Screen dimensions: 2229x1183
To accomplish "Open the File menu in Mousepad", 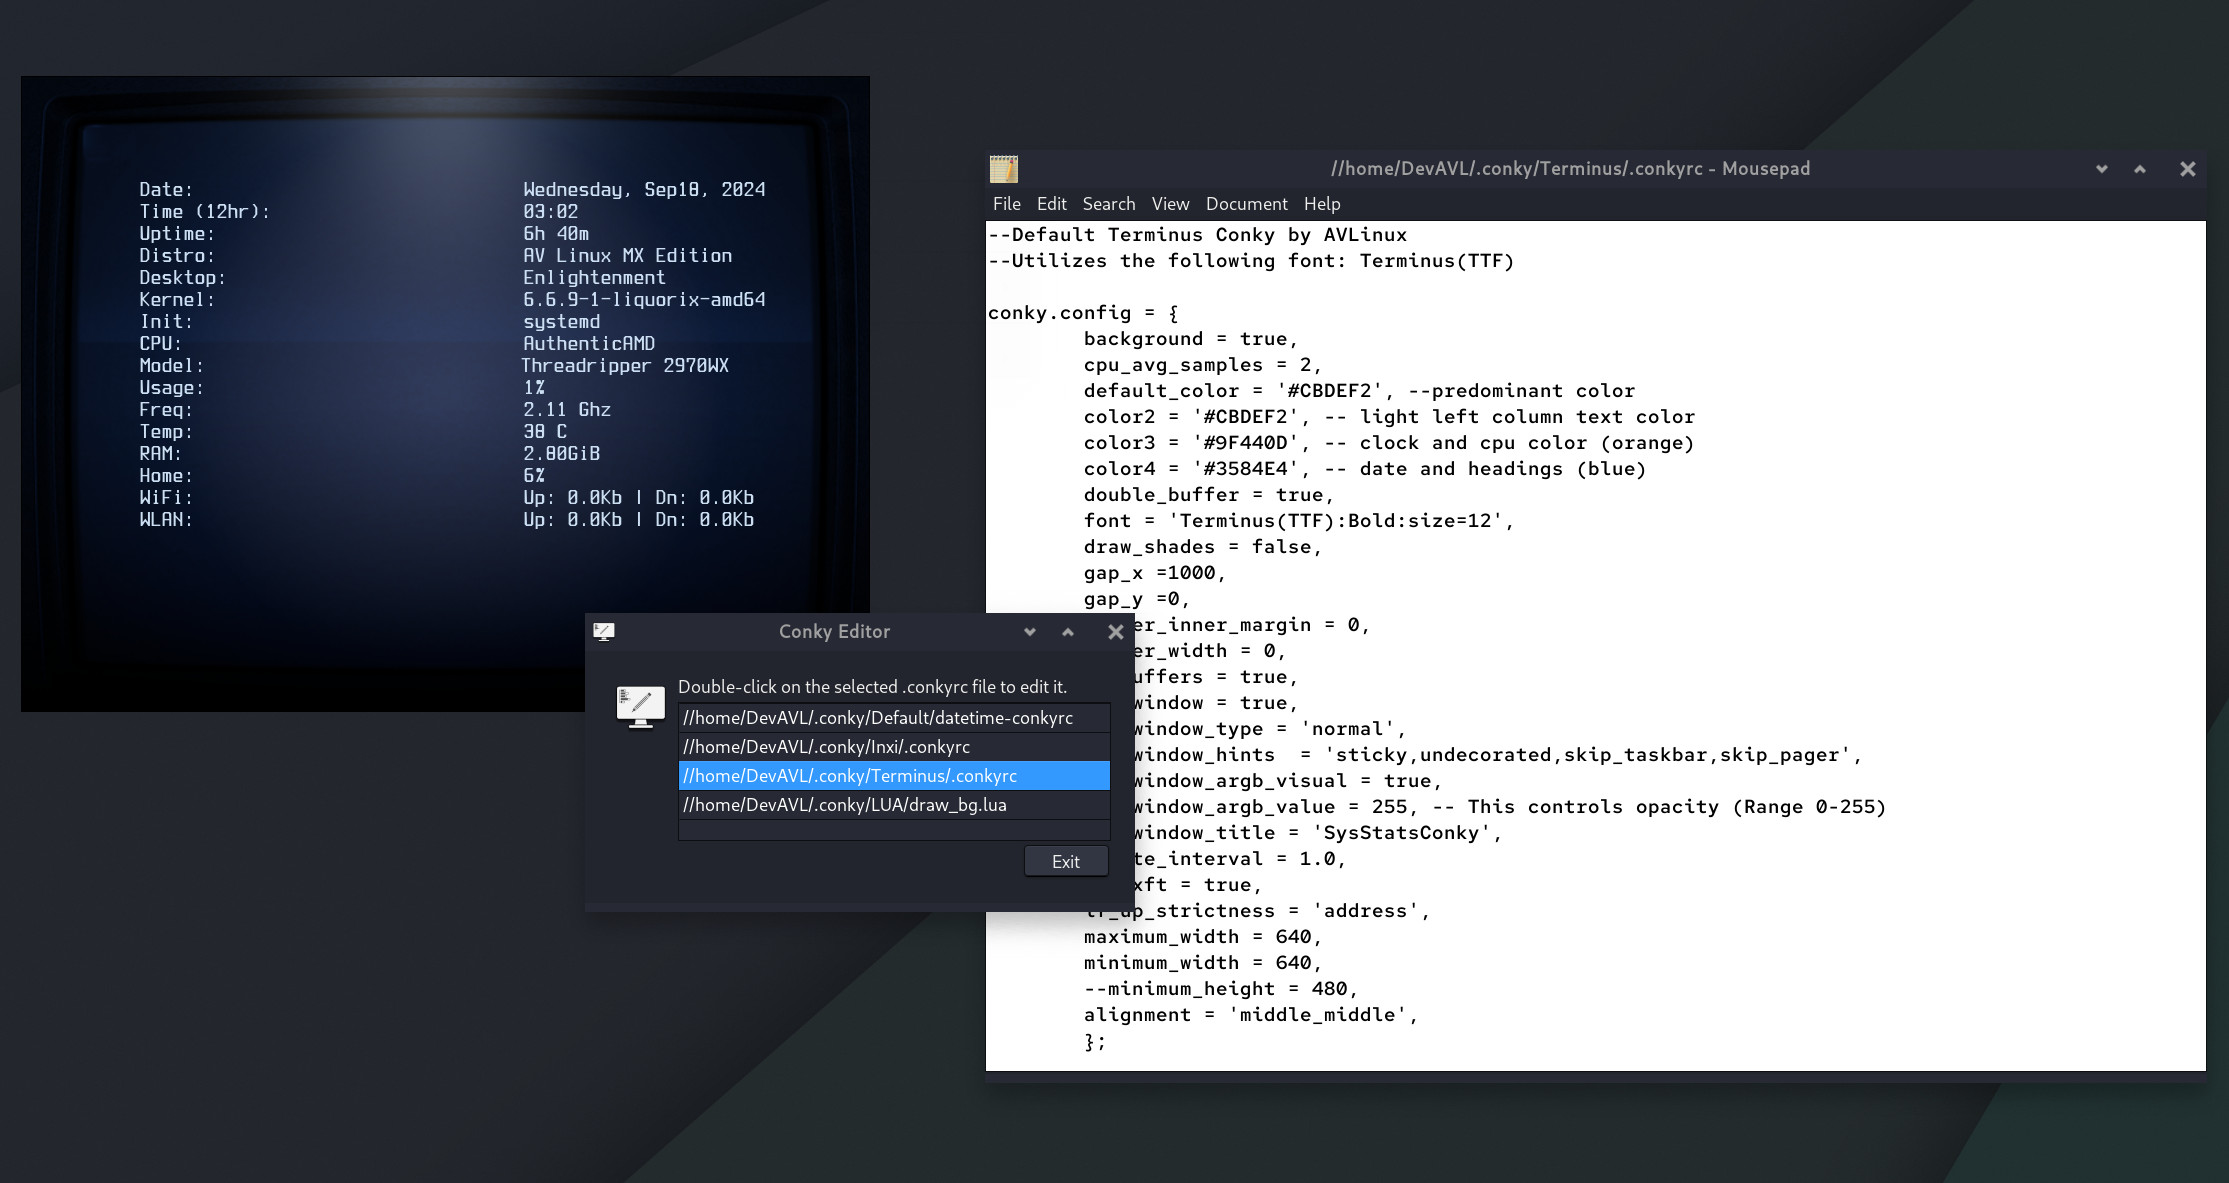I will pyautogui.click(x=1006, y=204).
